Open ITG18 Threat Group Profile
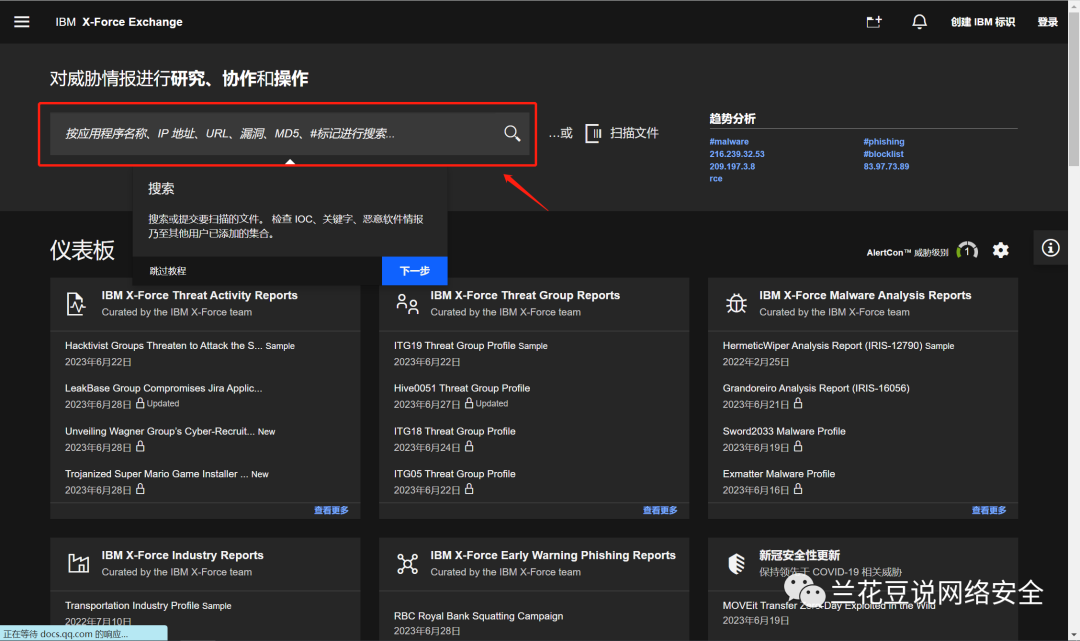Viewport: 1080px width, 641px height. tap(455, 431)
